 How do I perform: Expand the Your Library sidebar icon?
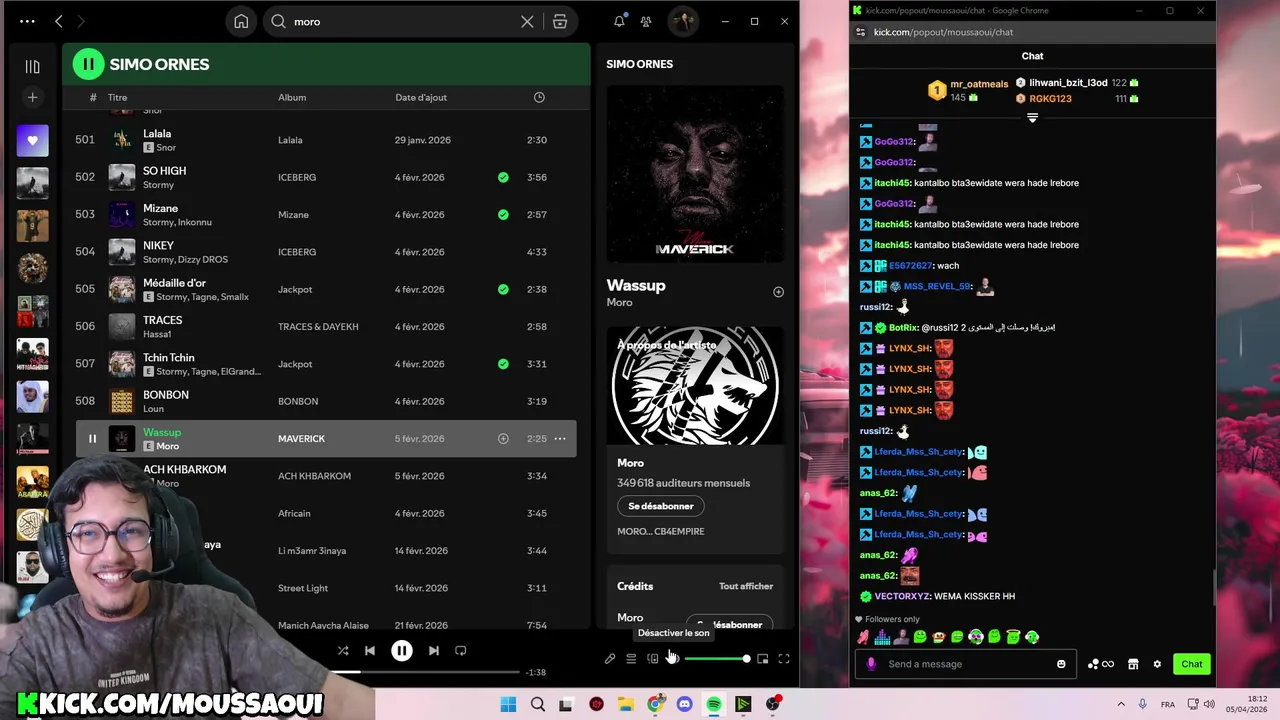(32, 66)
